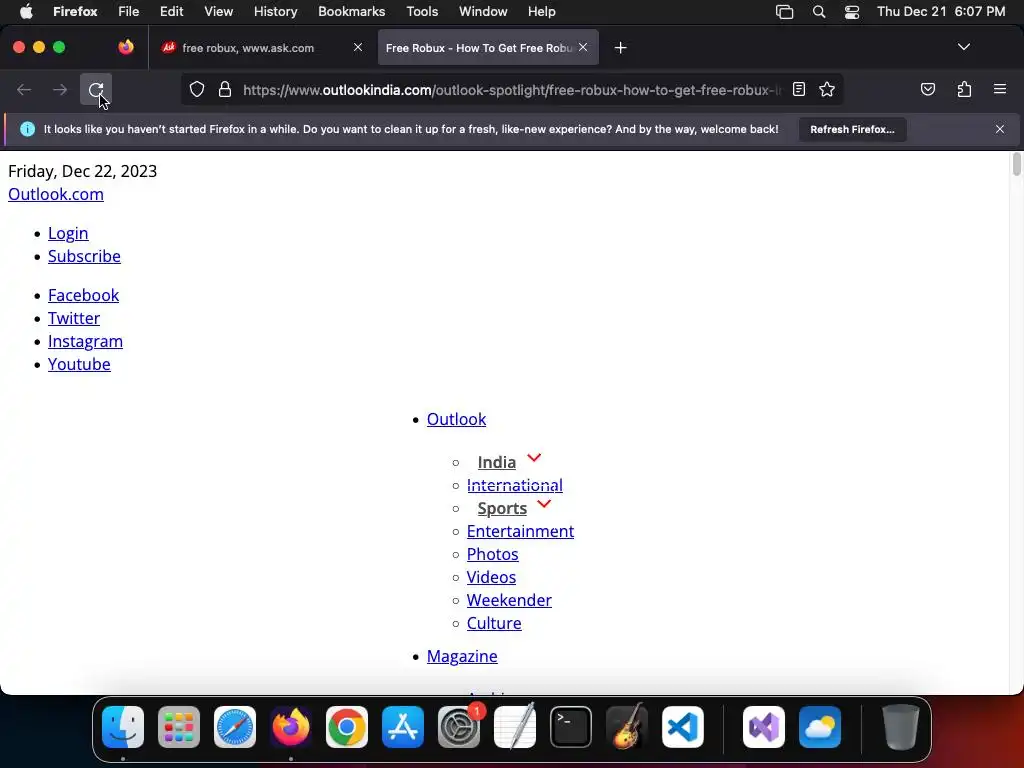Open the View menu
Screen dimensions: 1024x768
point(218,12)
